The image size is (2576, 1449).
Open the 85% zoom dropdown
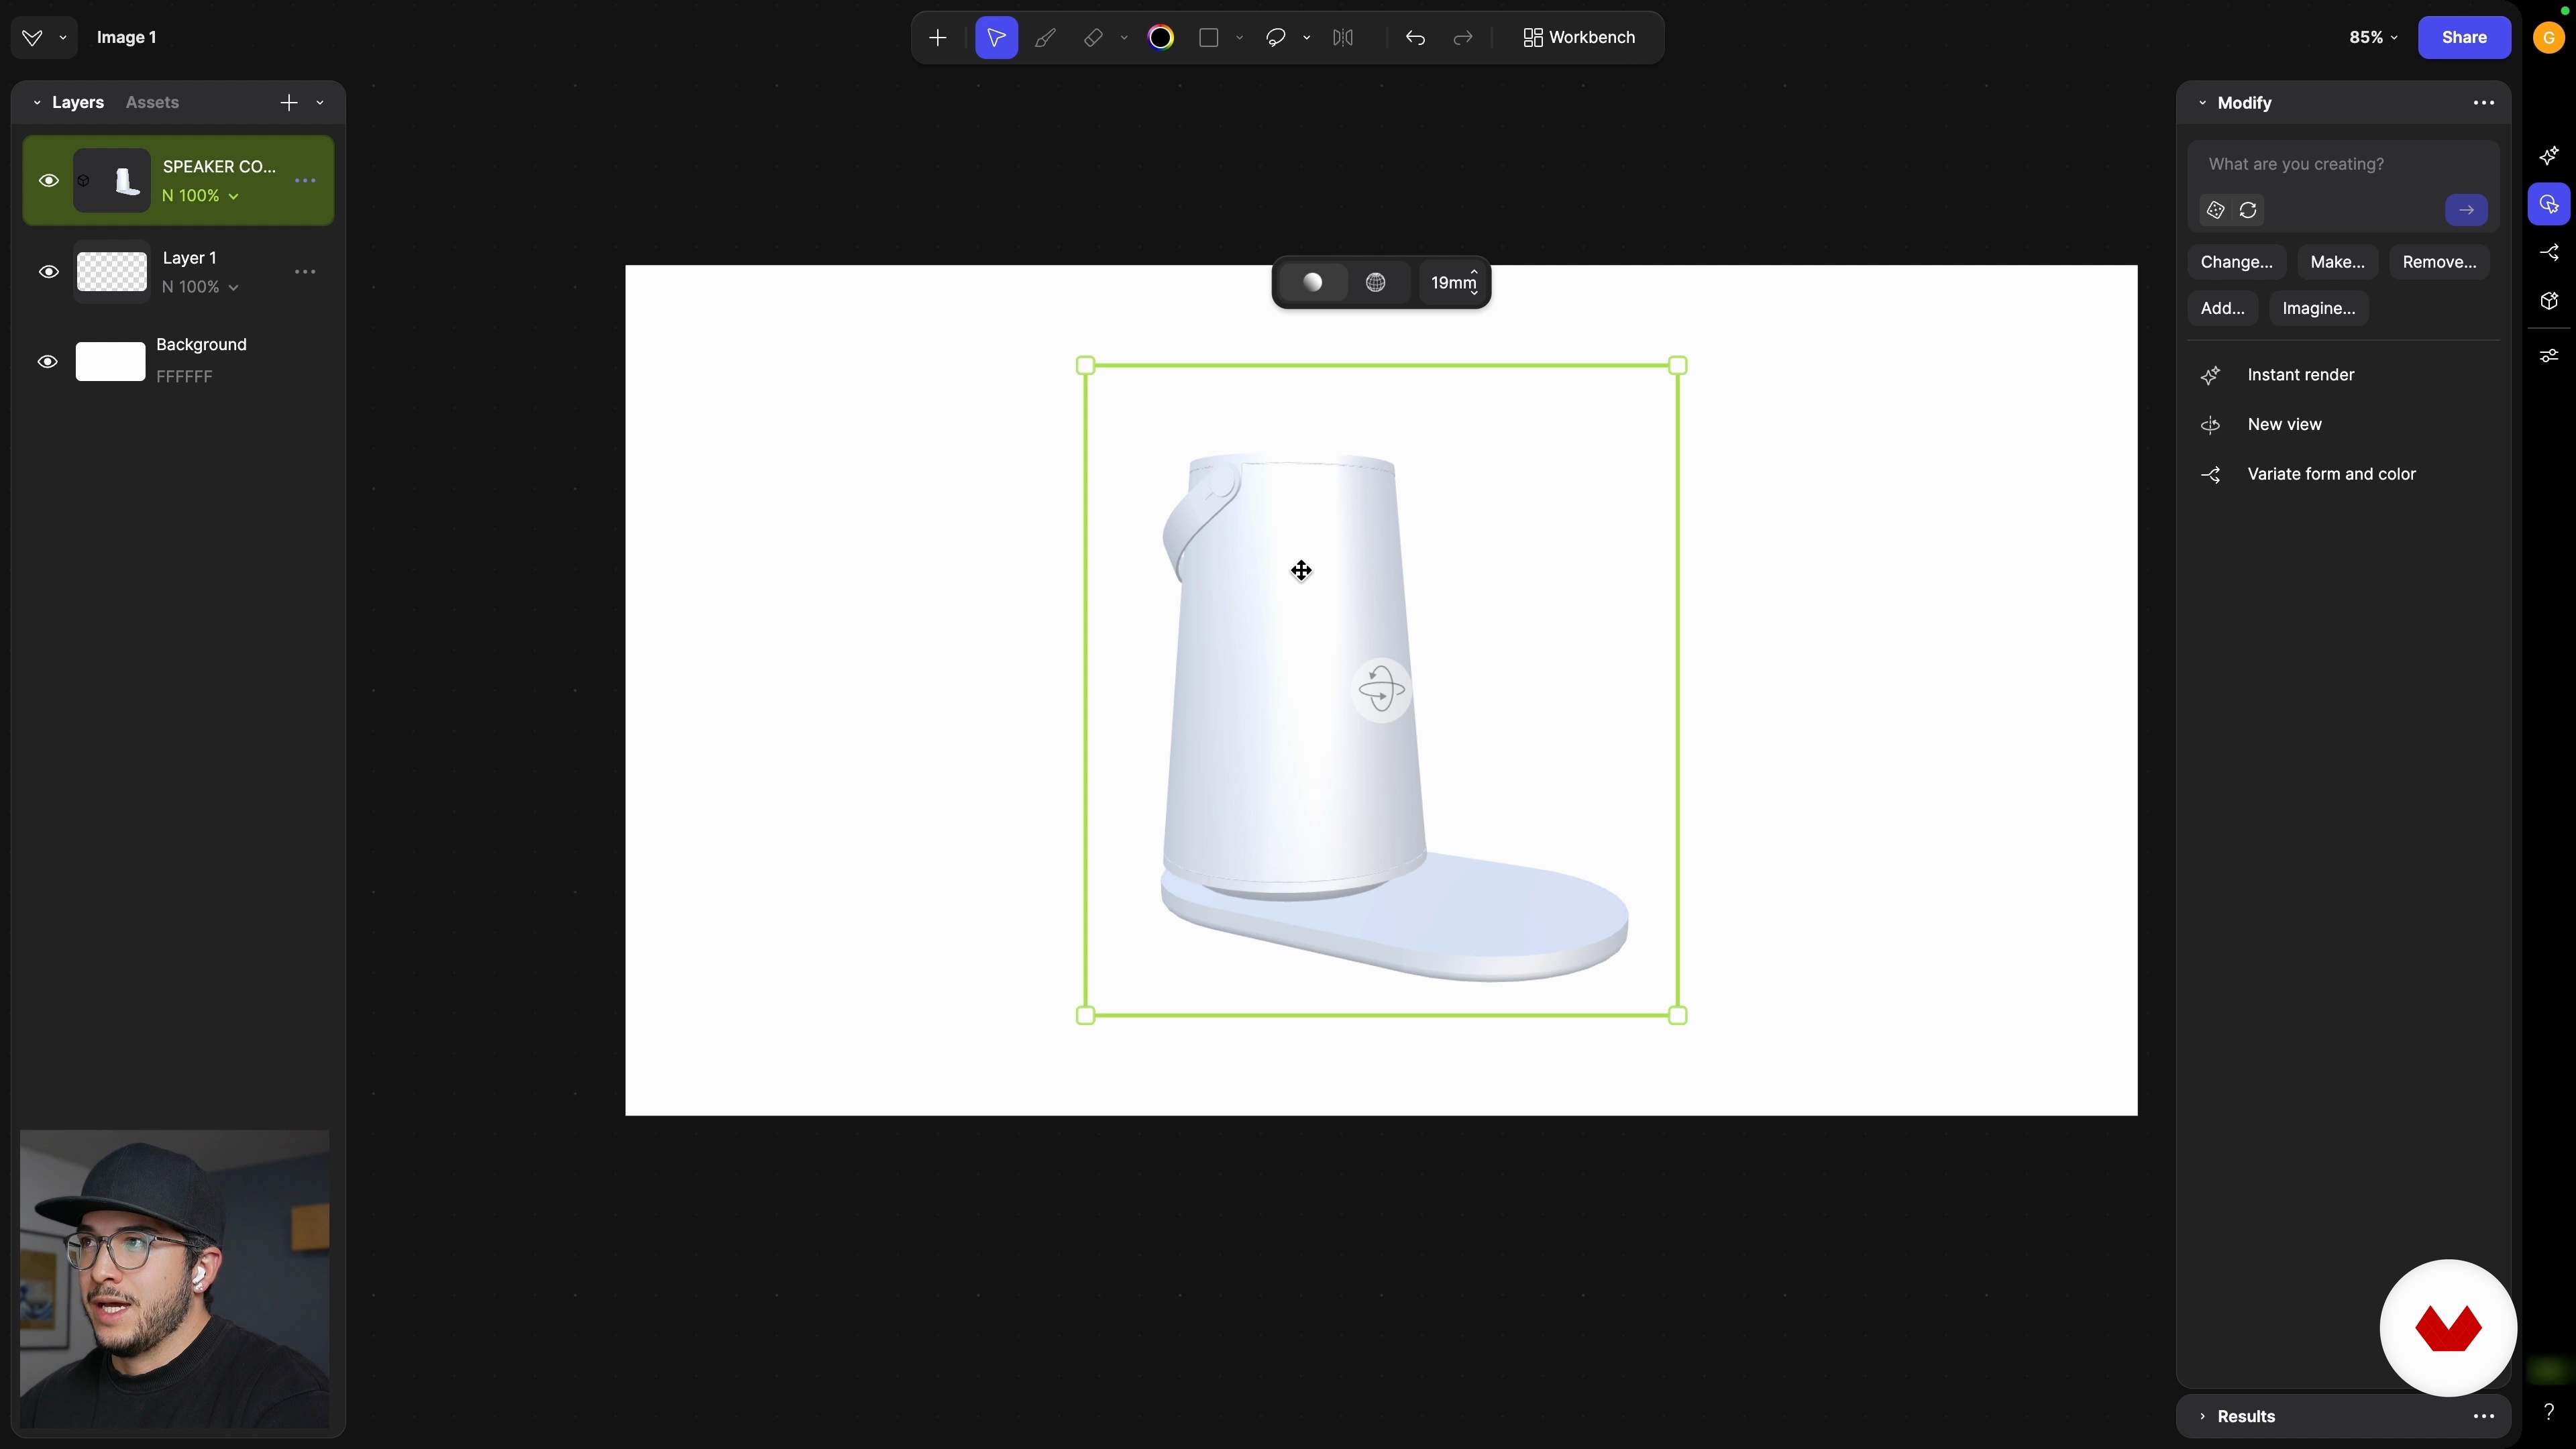(x=2373, y=37)
